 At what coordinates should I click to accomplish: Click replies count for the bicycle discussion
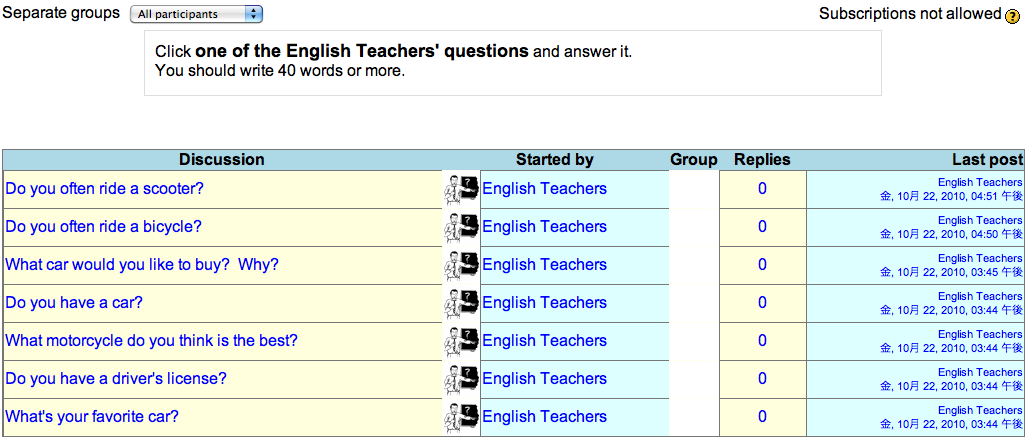[x=763, y=227]
